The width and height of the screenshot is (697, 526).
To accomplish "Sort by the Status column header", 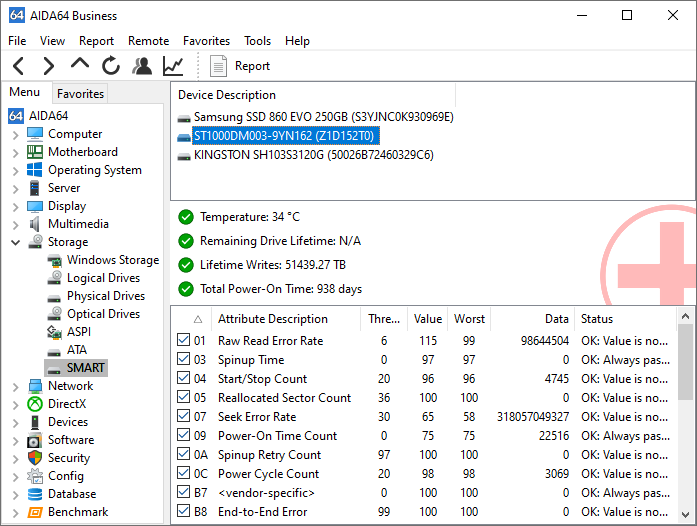I will coord(625,319).
